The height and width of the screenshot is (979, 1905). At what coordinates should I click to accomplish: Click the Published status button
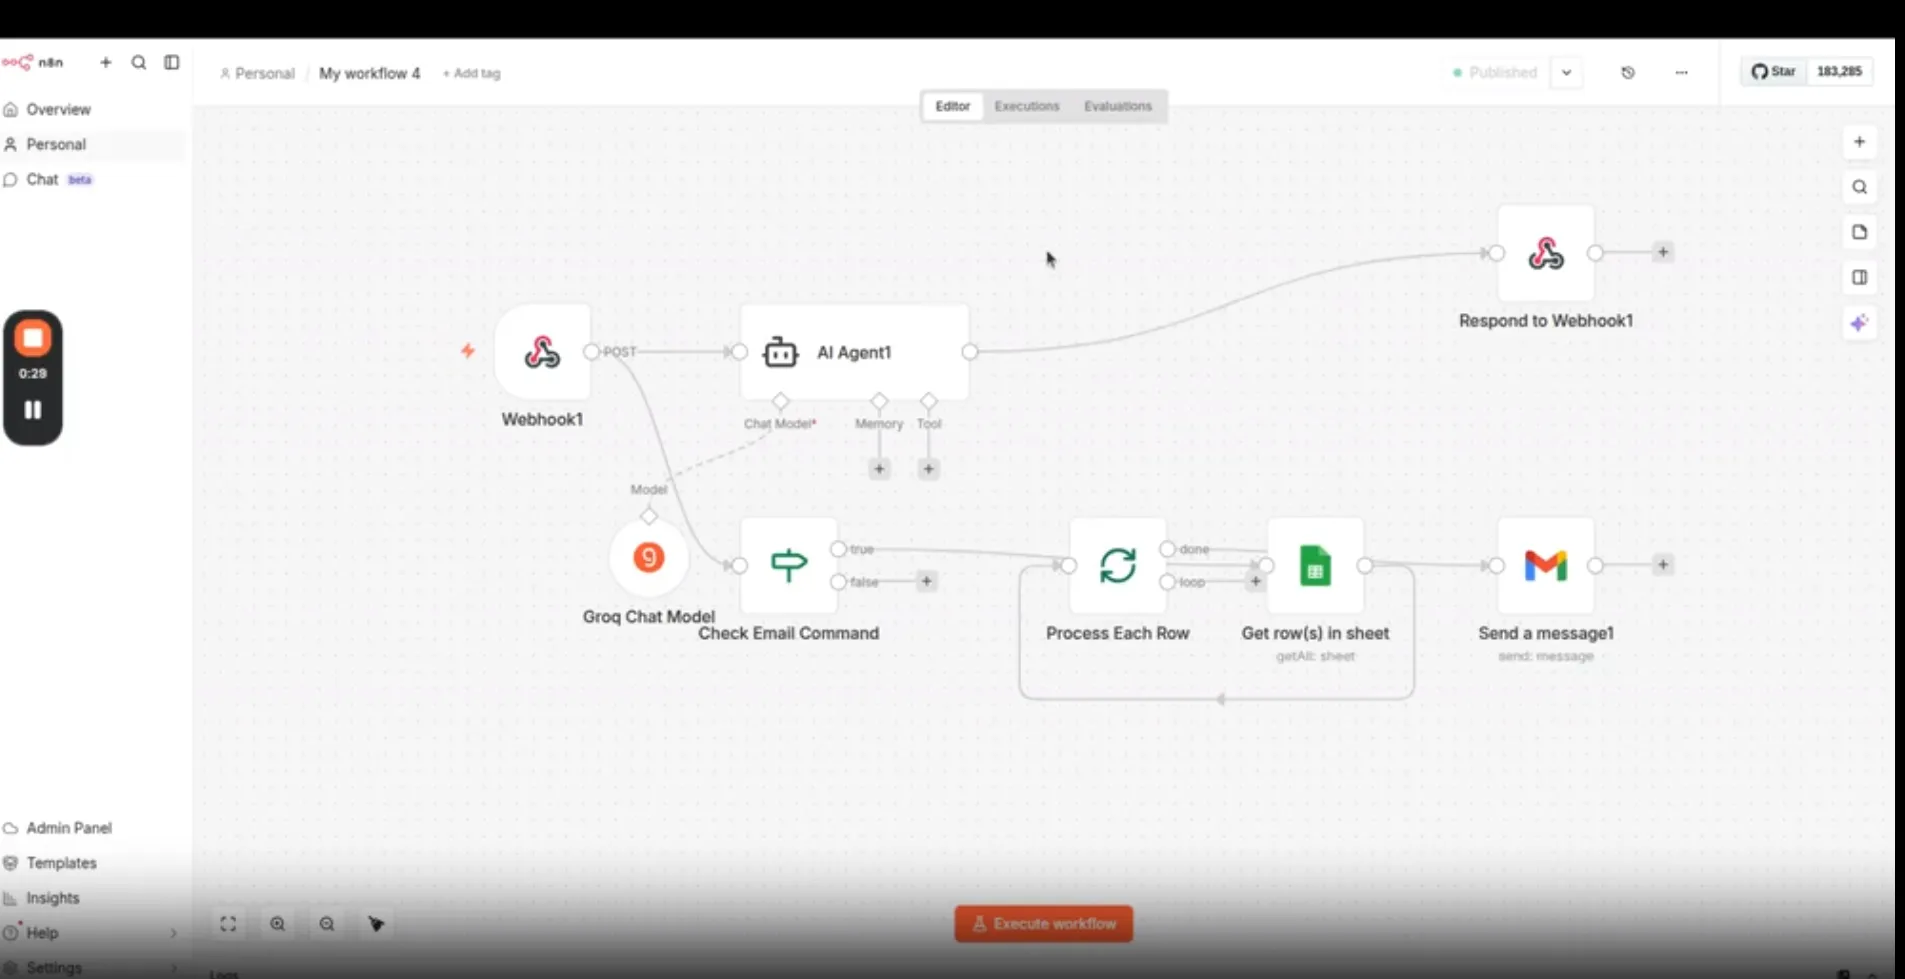coord(1496,72)
